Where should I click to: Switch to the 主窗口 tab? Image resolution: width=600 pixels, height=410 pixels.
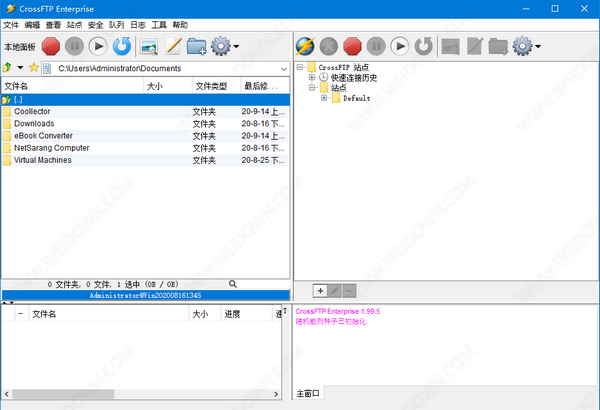coord(307,394)
